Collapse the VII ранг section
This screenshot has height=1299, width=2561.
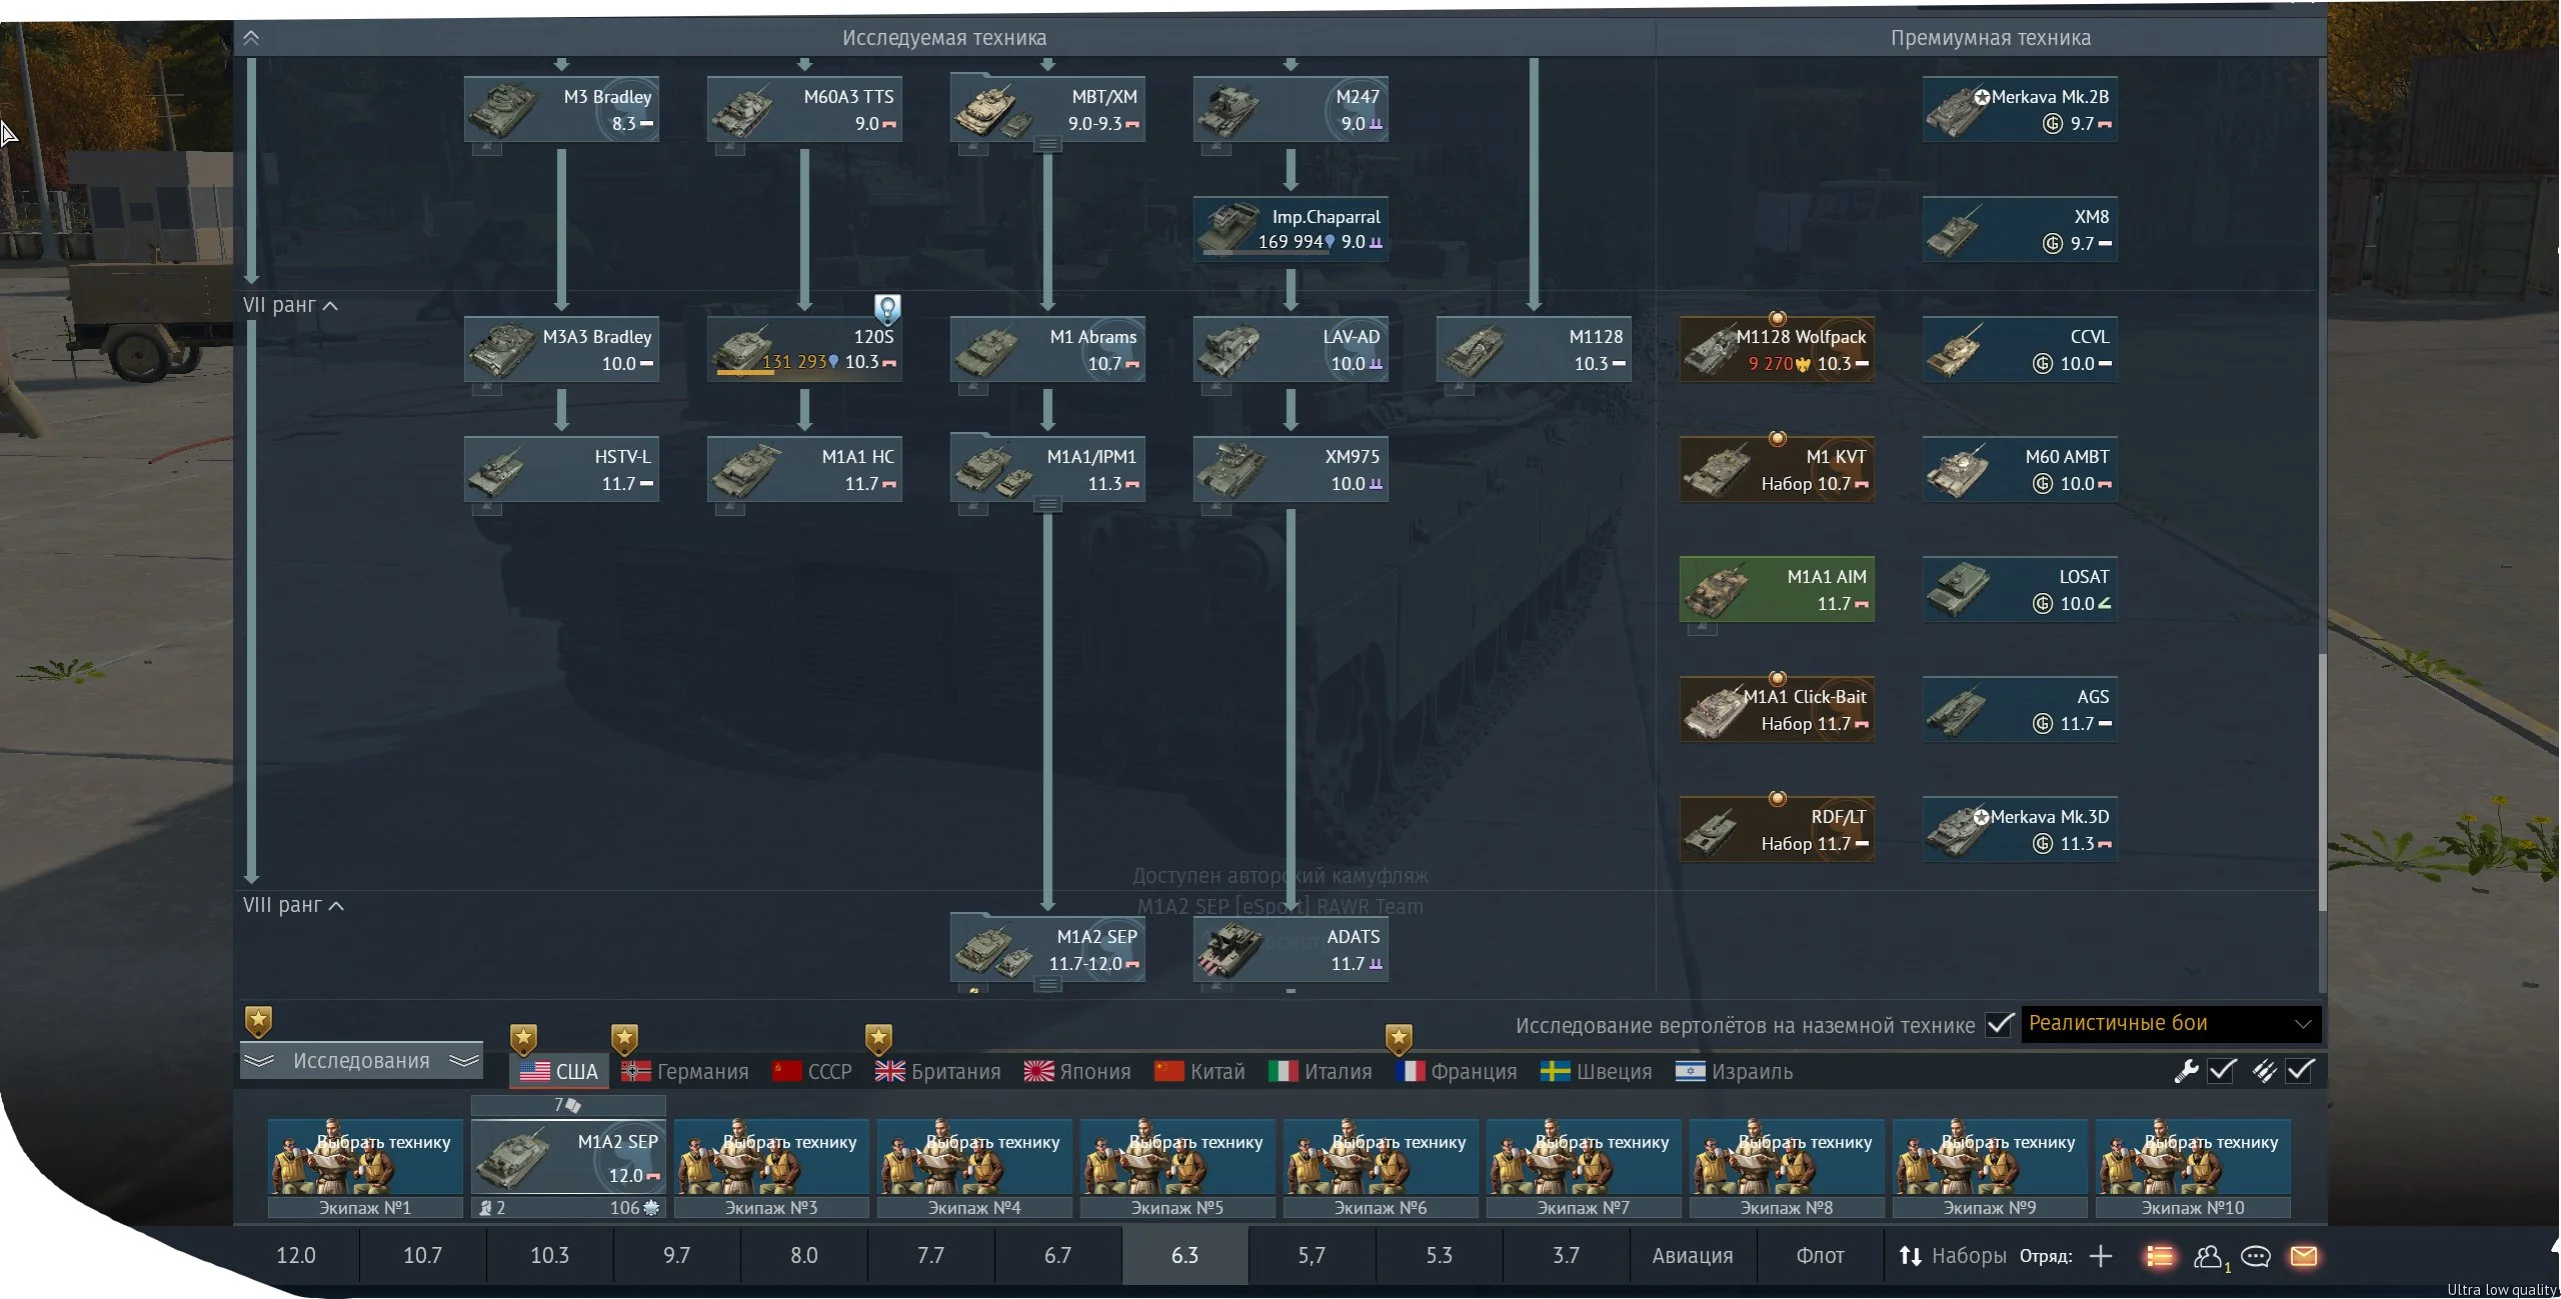(x=331, y=306)
